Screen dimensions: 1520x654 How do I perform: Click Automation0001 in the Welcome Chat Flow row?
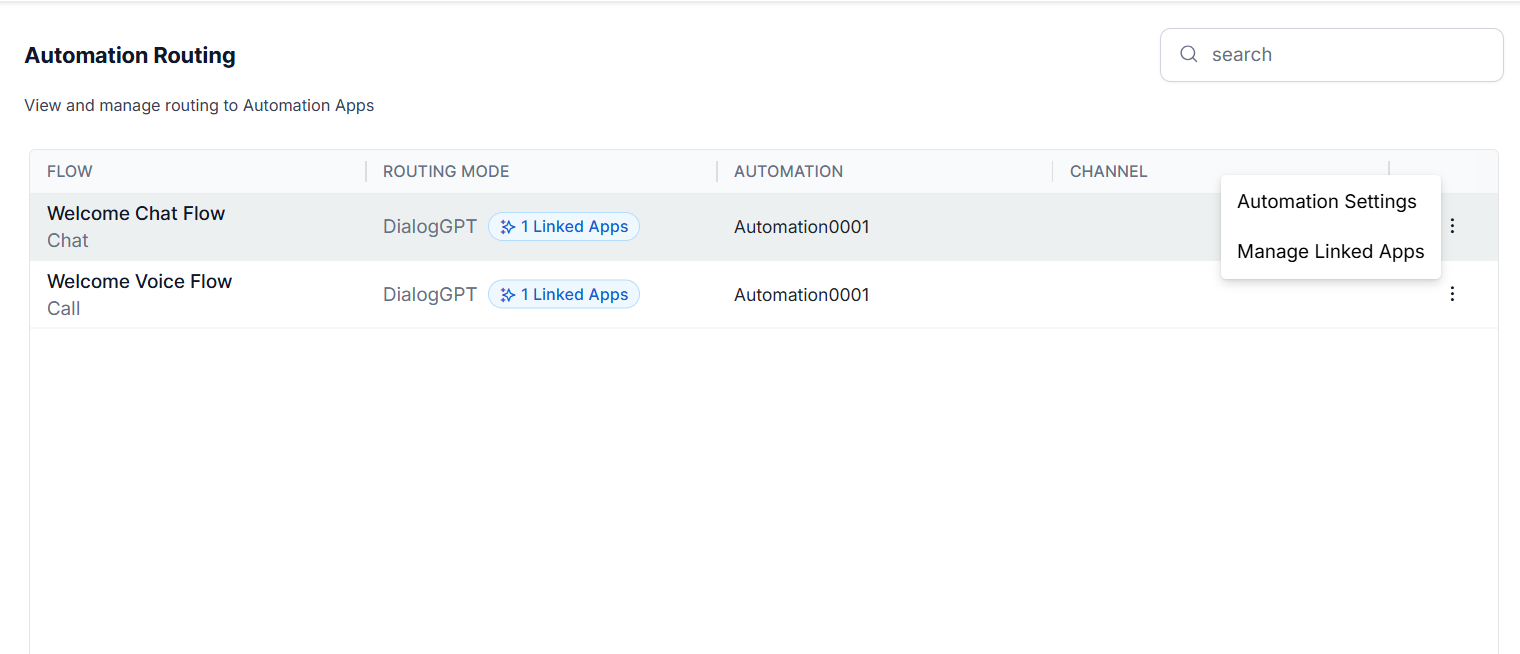801,227
